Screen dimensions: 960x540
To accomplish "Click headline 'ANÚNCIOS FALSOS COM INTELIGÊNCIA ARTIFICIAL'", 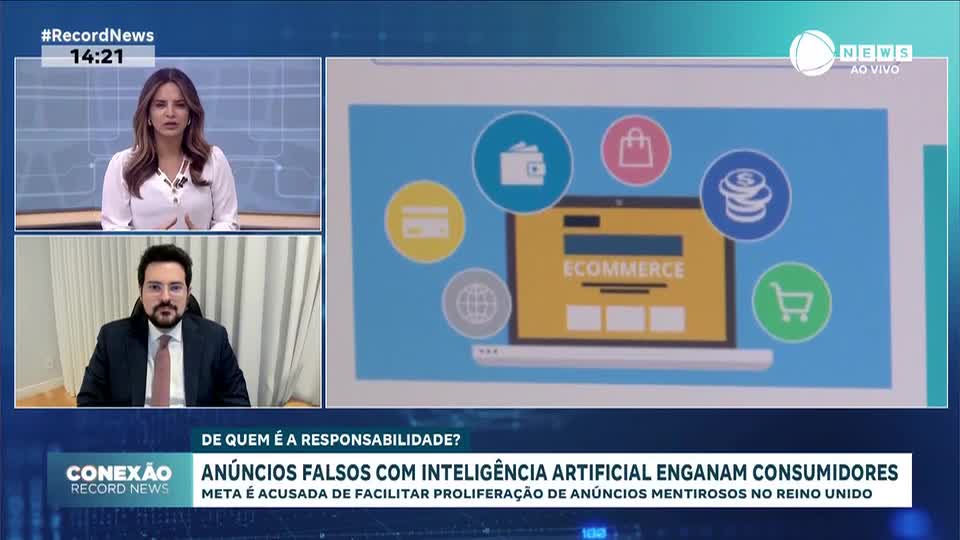I will (x=425, y=473).
